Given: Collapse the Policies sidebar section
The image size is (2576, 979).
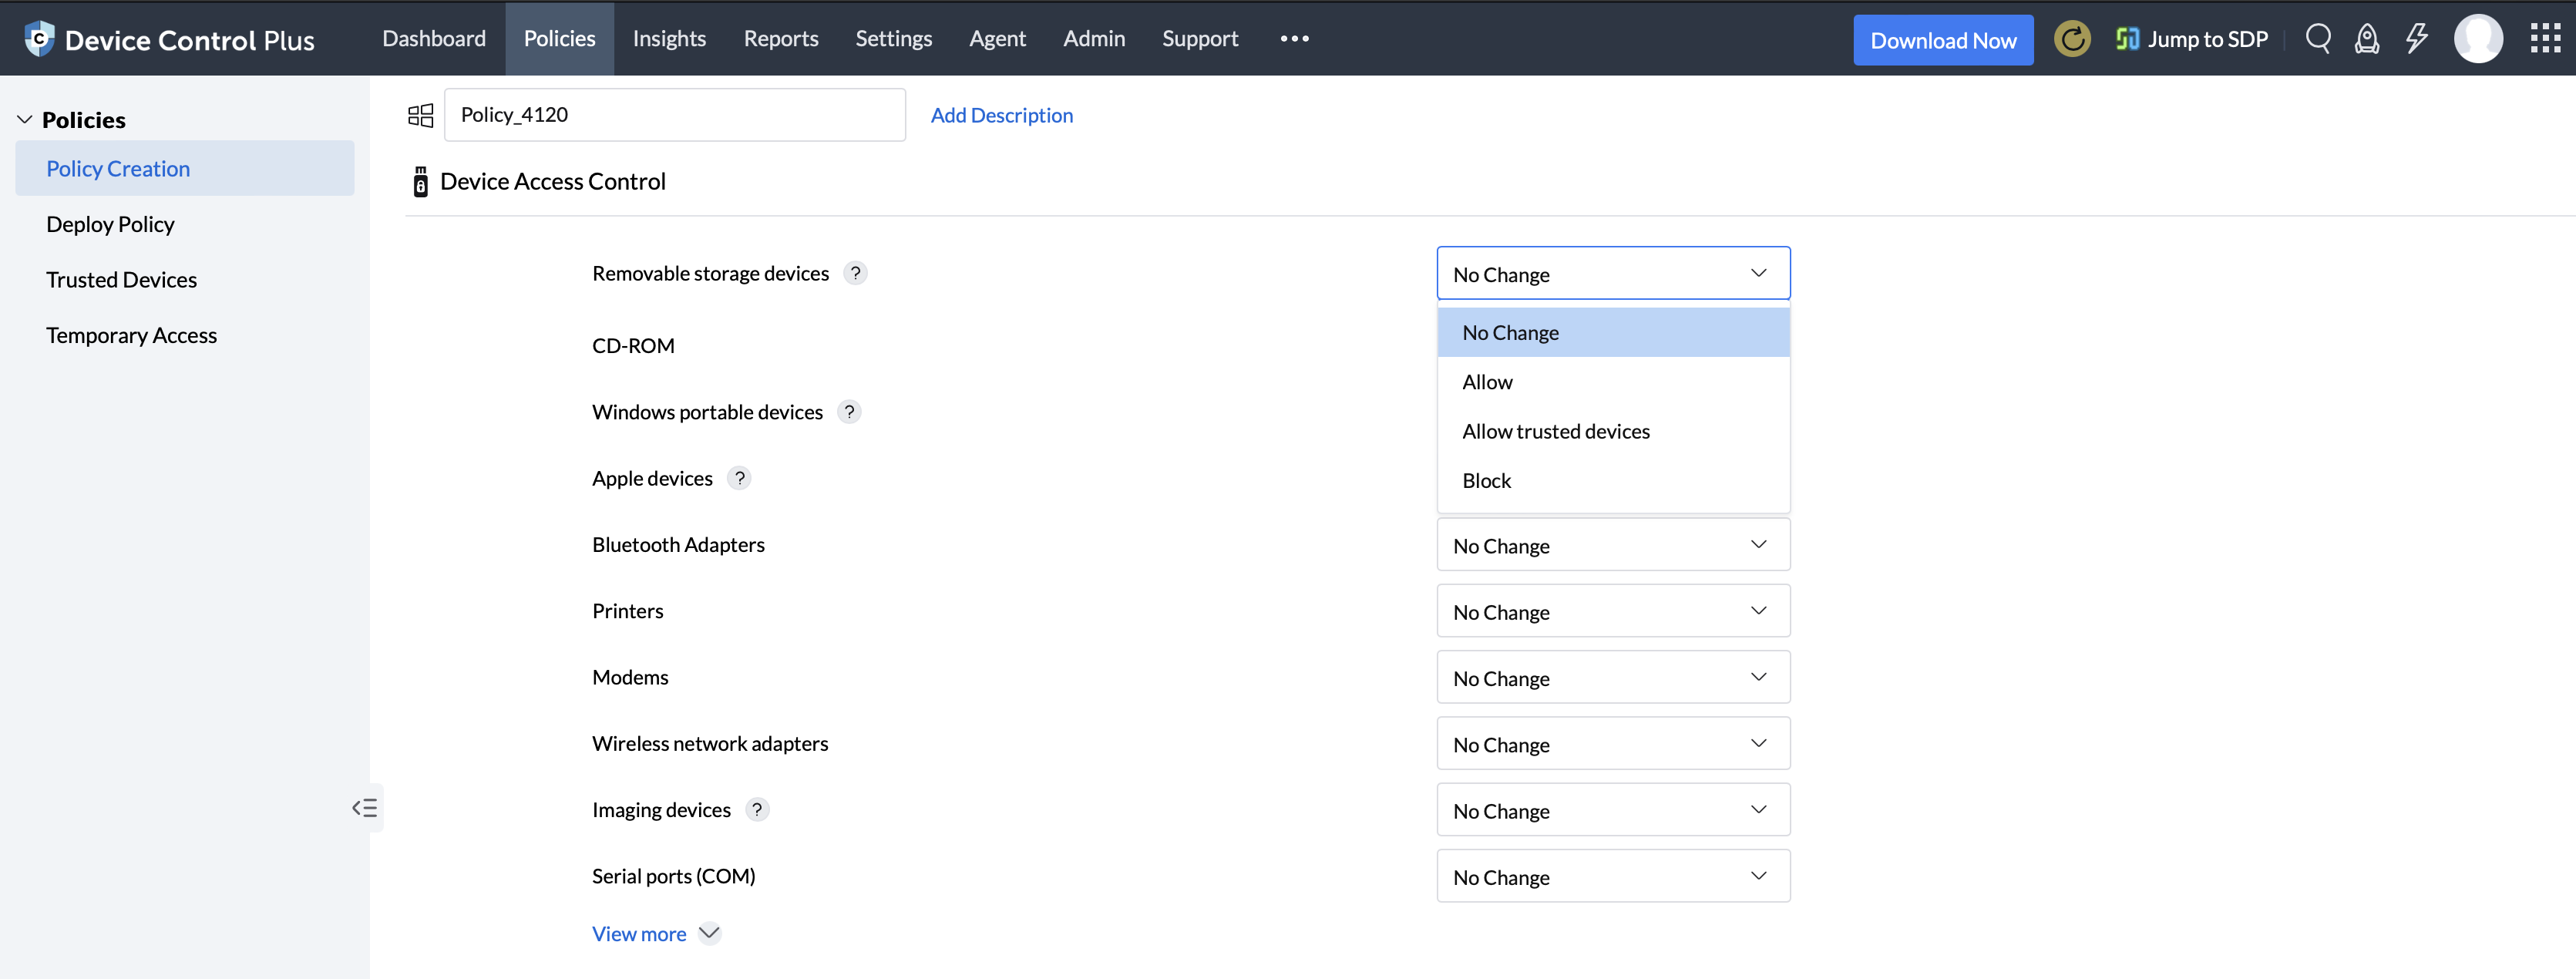Looking at the screenshot, I should pos(25,120).
